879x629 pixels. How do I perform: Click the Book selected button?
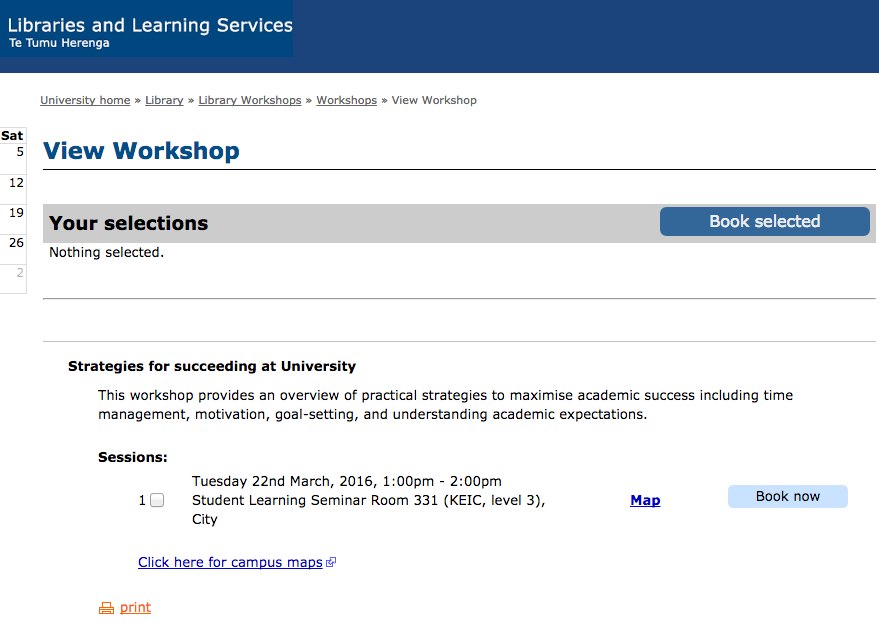coord(765,221)
